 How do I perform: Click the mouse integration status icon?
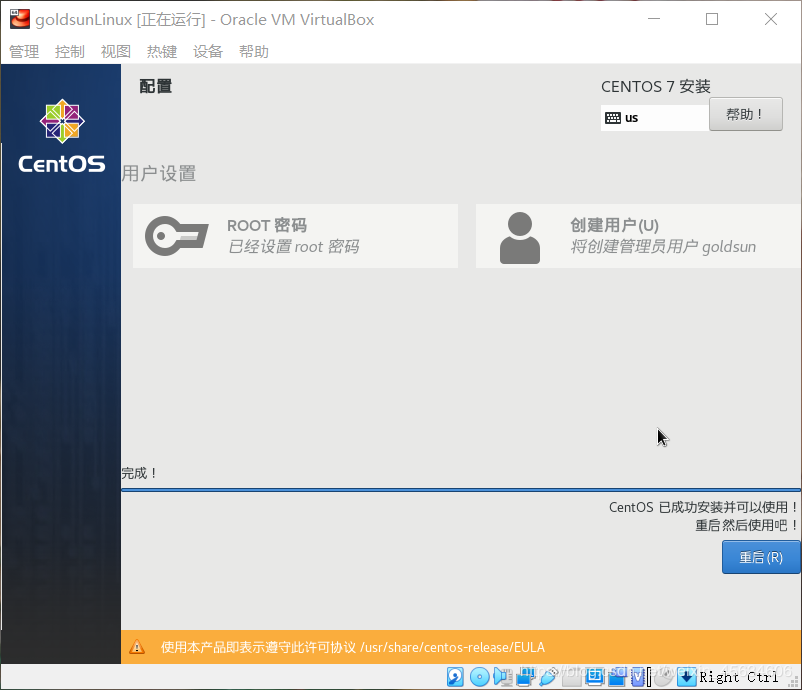[x=663, y=677]
